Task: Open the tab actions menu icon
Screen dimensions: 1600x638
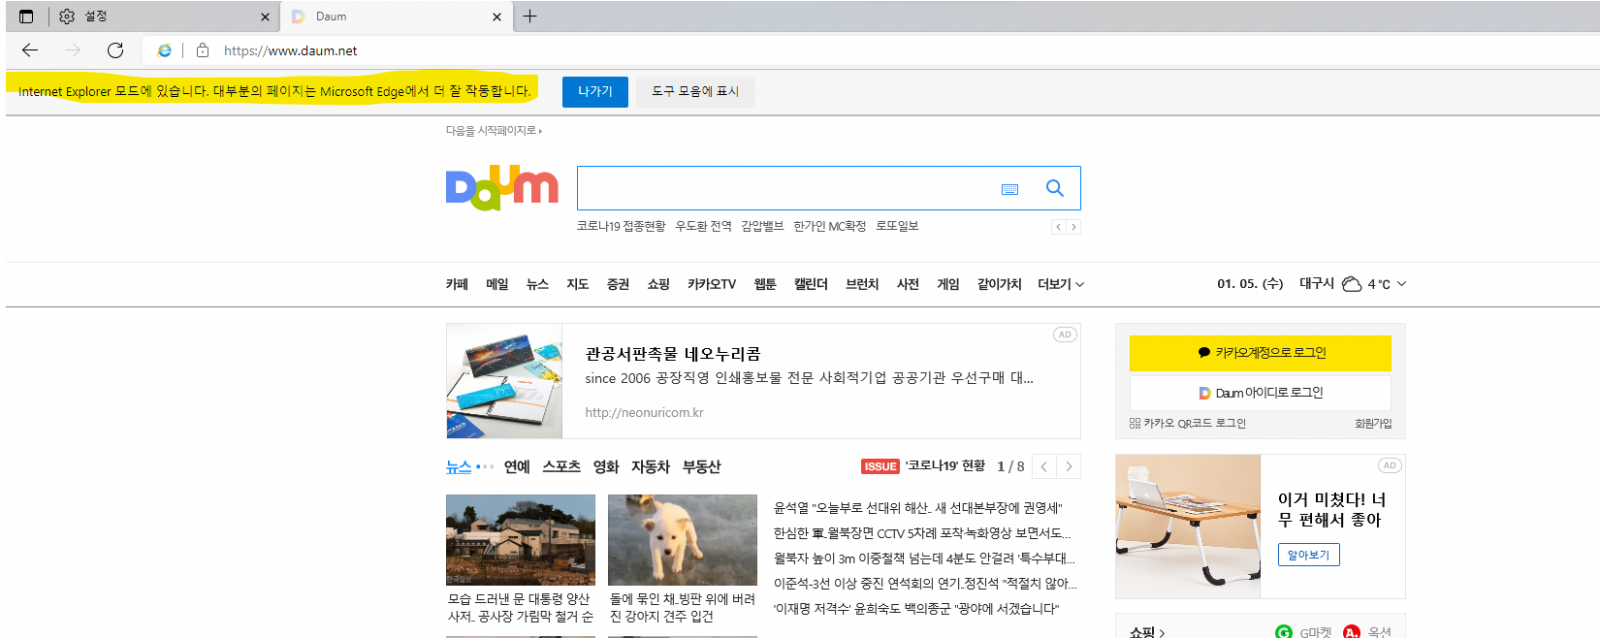Action: tap(26, 16)
